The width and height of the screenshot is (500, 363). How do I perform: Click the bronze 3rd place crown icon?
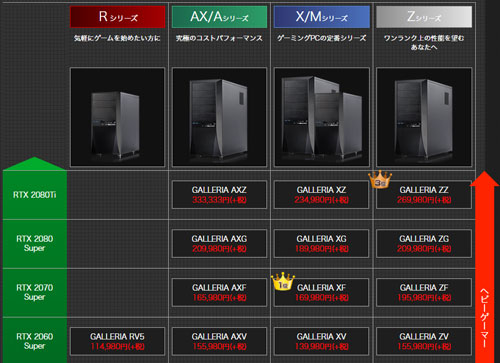pos(380,179)
